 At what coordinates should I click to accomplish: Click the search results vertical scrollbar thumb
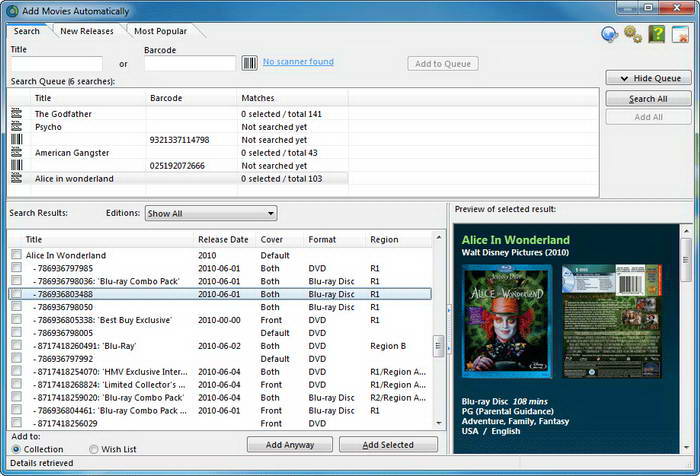[x=438, y=346]
